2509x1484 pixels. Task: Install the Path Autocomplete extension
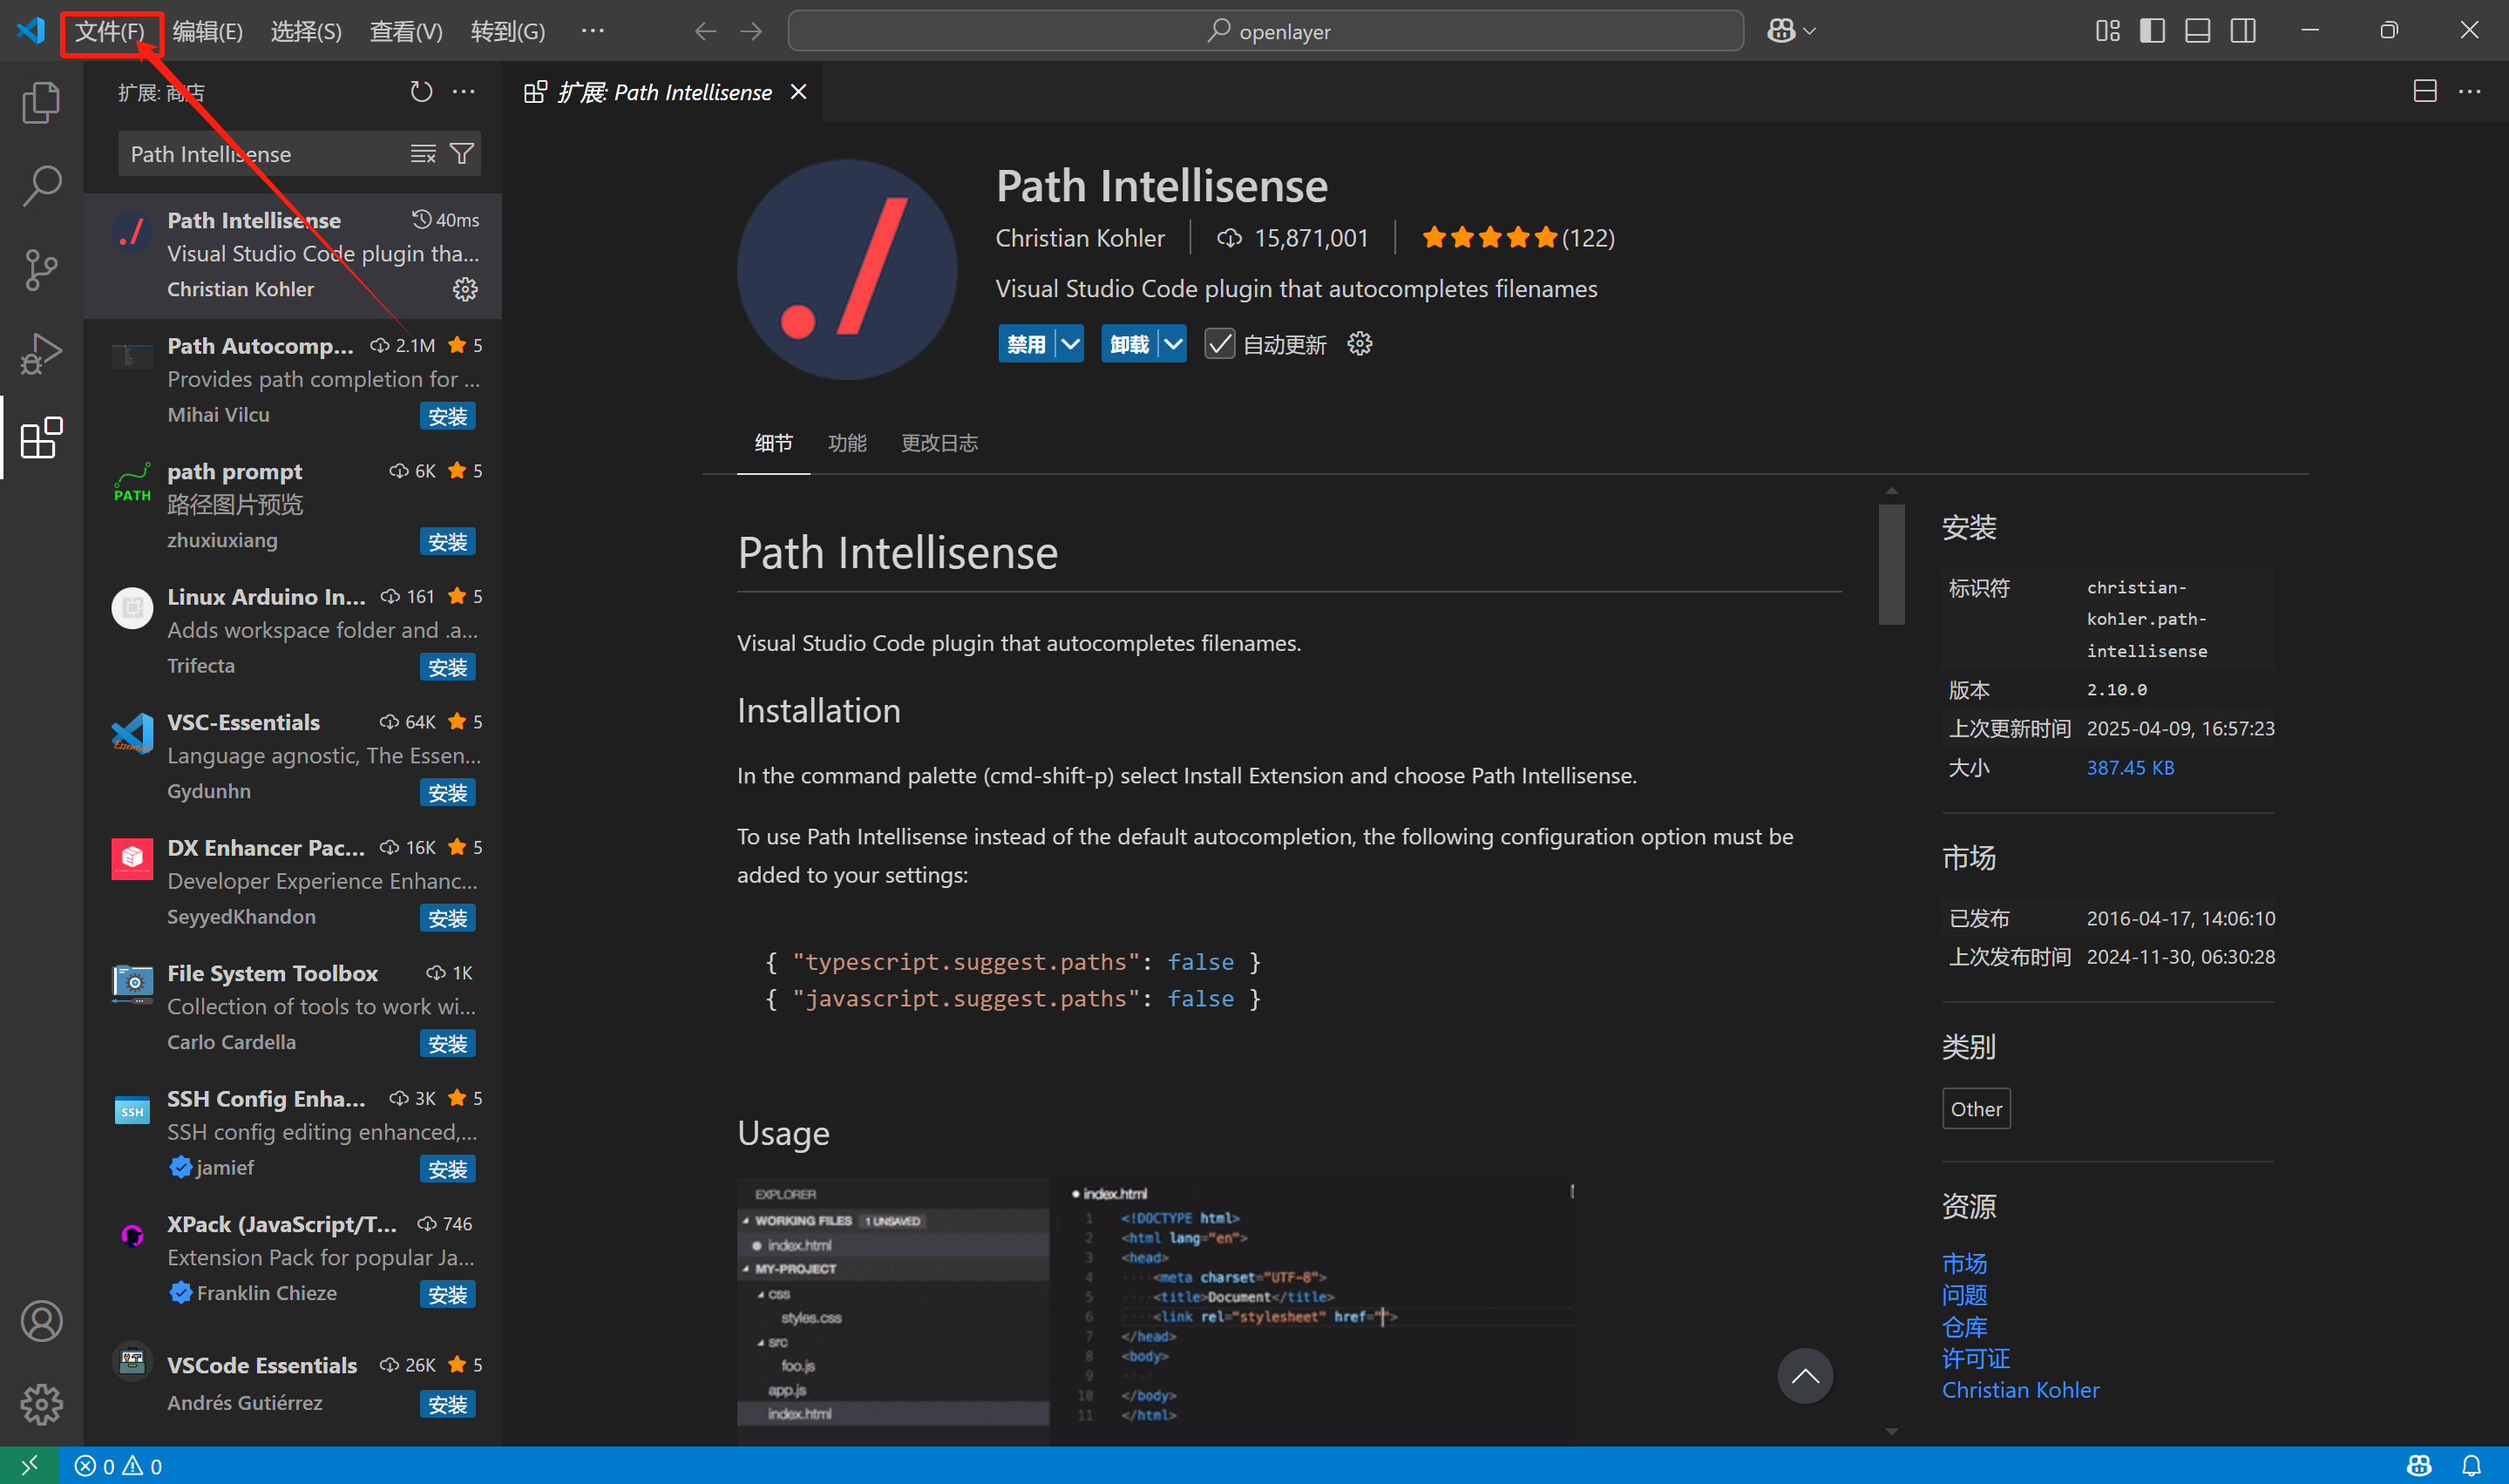click(x=447, y=416)
